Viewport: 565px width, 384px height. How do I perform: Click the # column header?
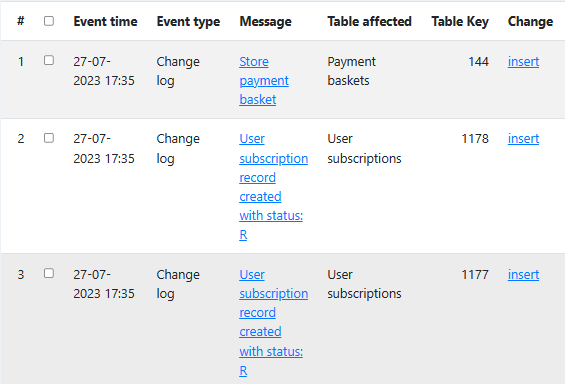pos(21,21)
